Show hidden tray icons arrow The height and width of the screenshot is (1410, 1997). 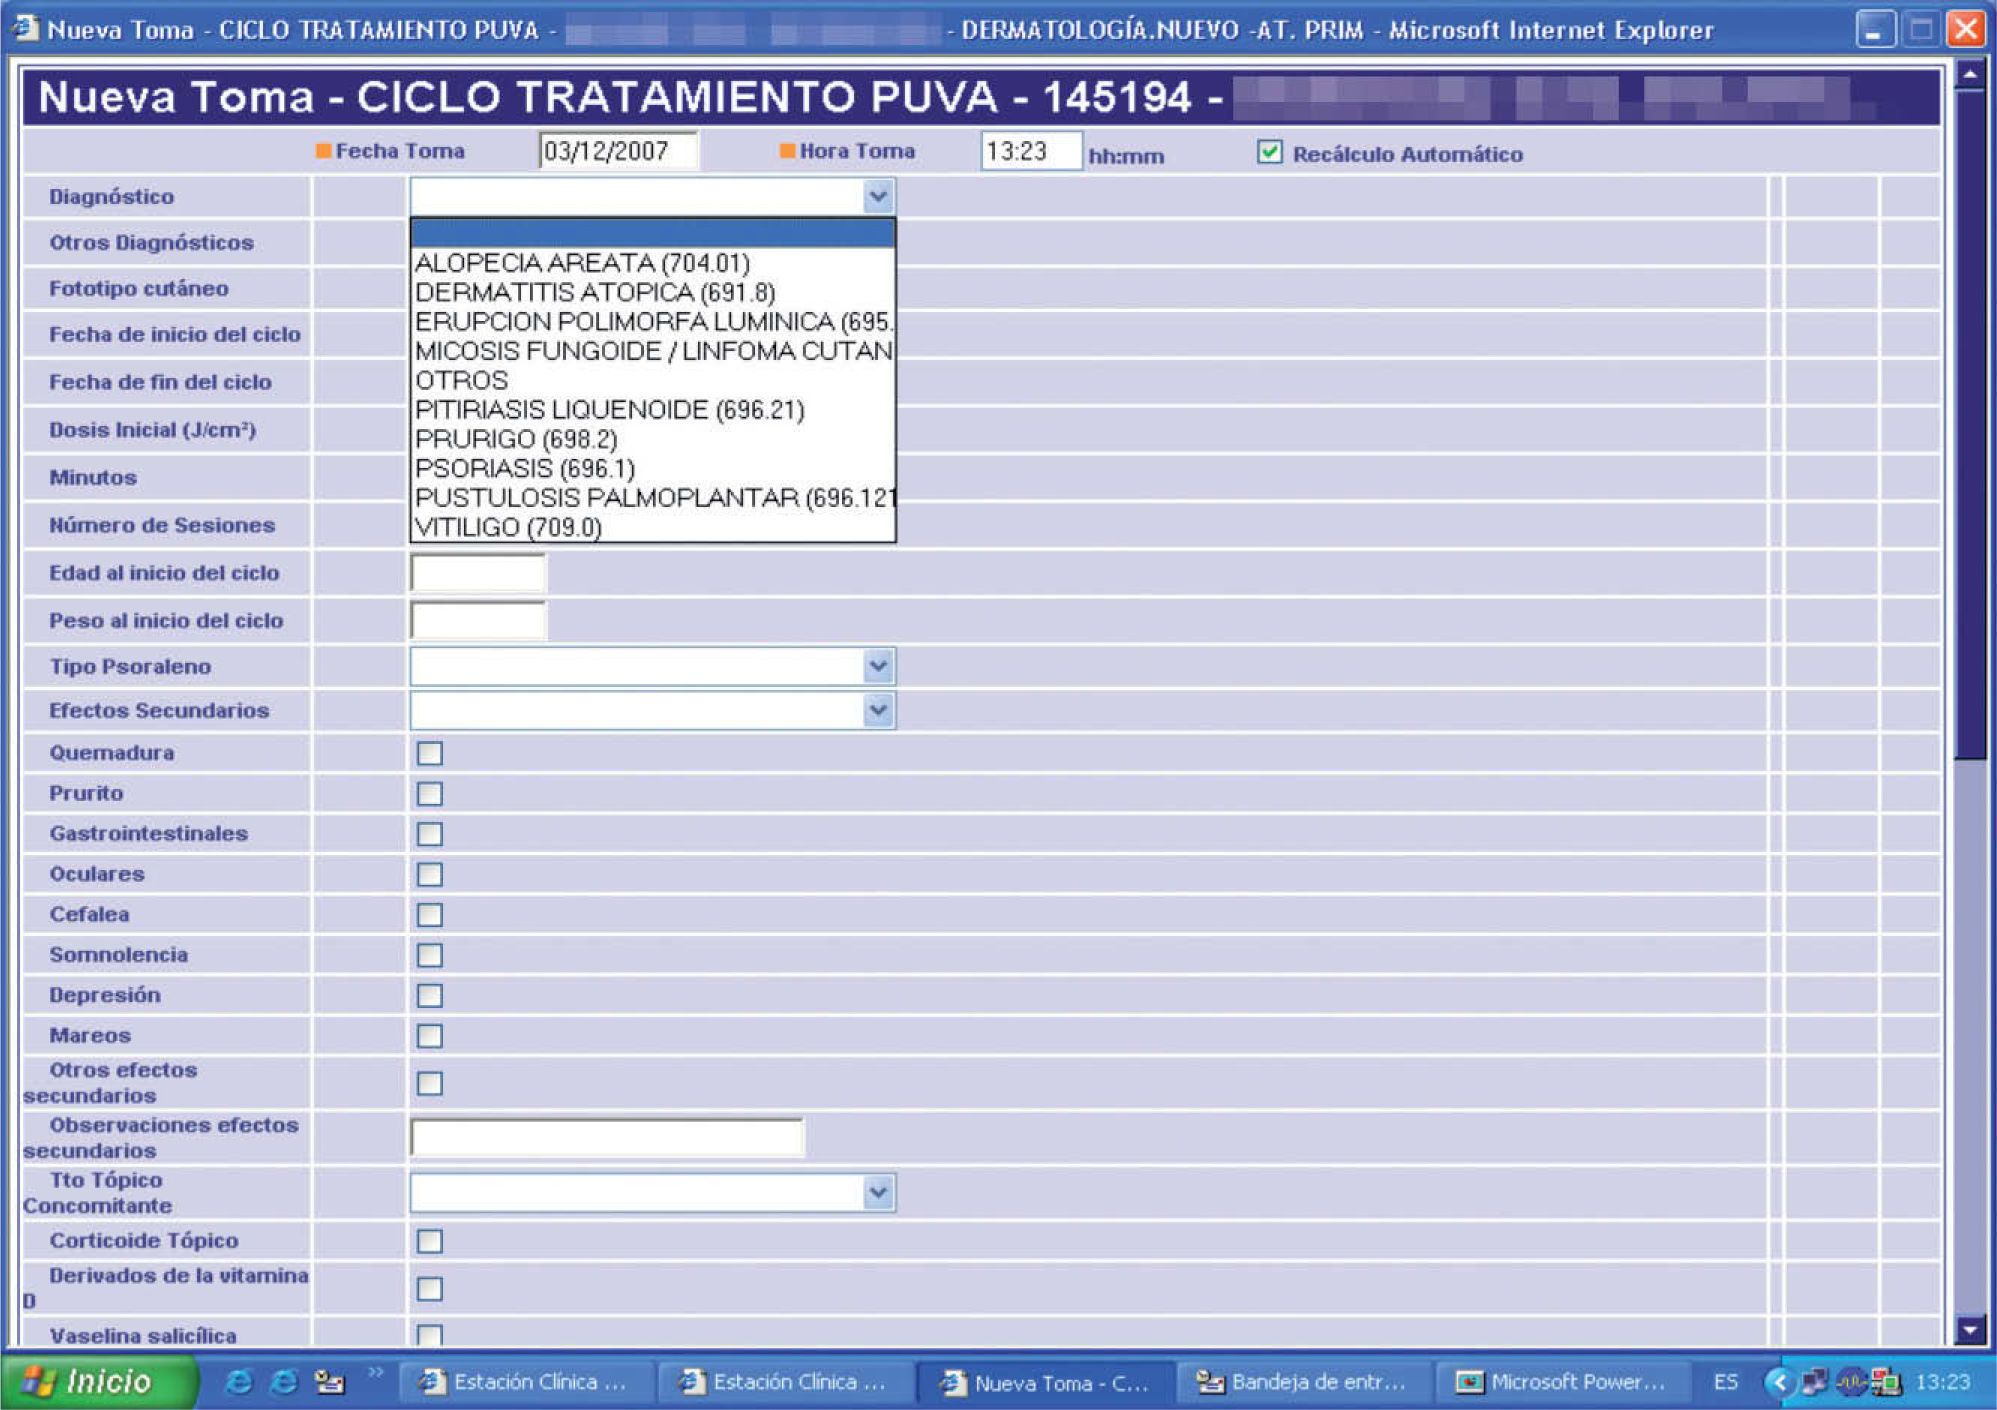(x=1779, y=1381)
